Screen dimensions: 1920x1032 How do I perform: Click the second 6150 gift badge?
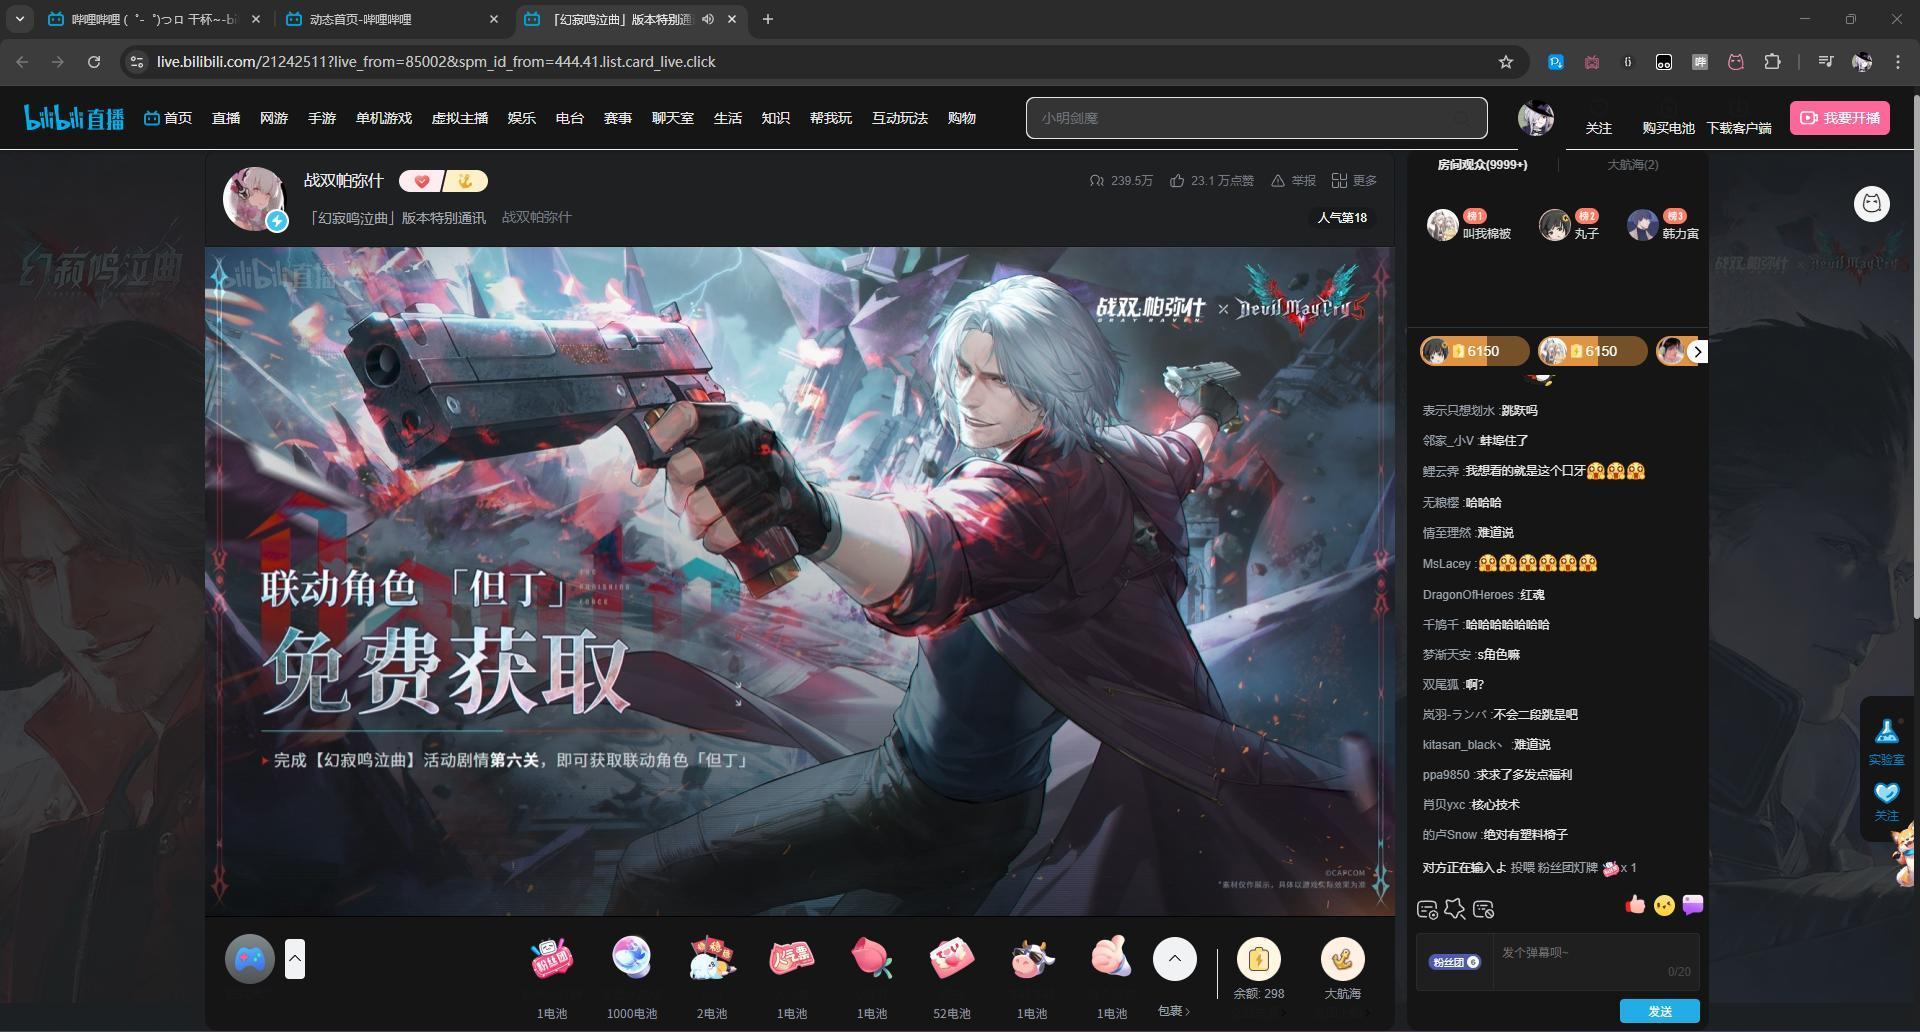(x=1592, y=351)
